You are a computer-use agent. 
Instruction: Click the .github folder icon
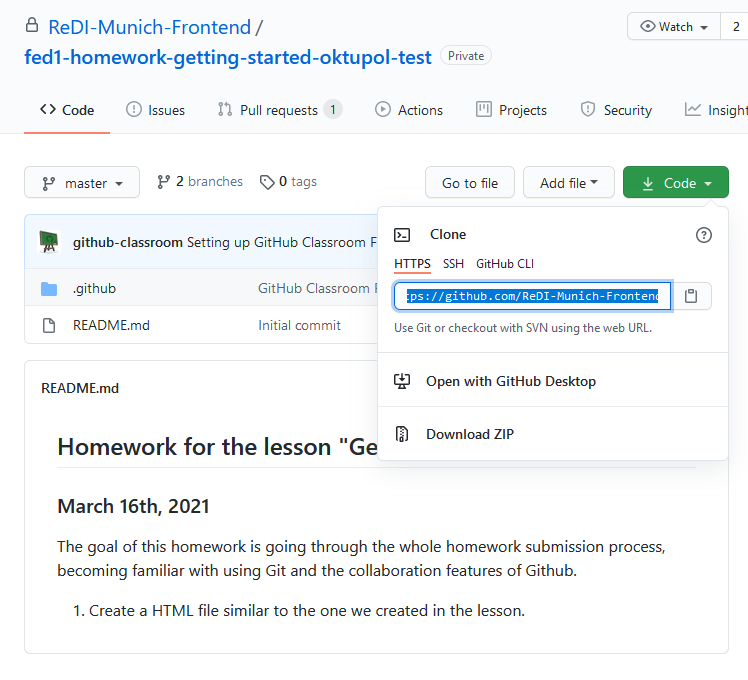click(49, 289)
